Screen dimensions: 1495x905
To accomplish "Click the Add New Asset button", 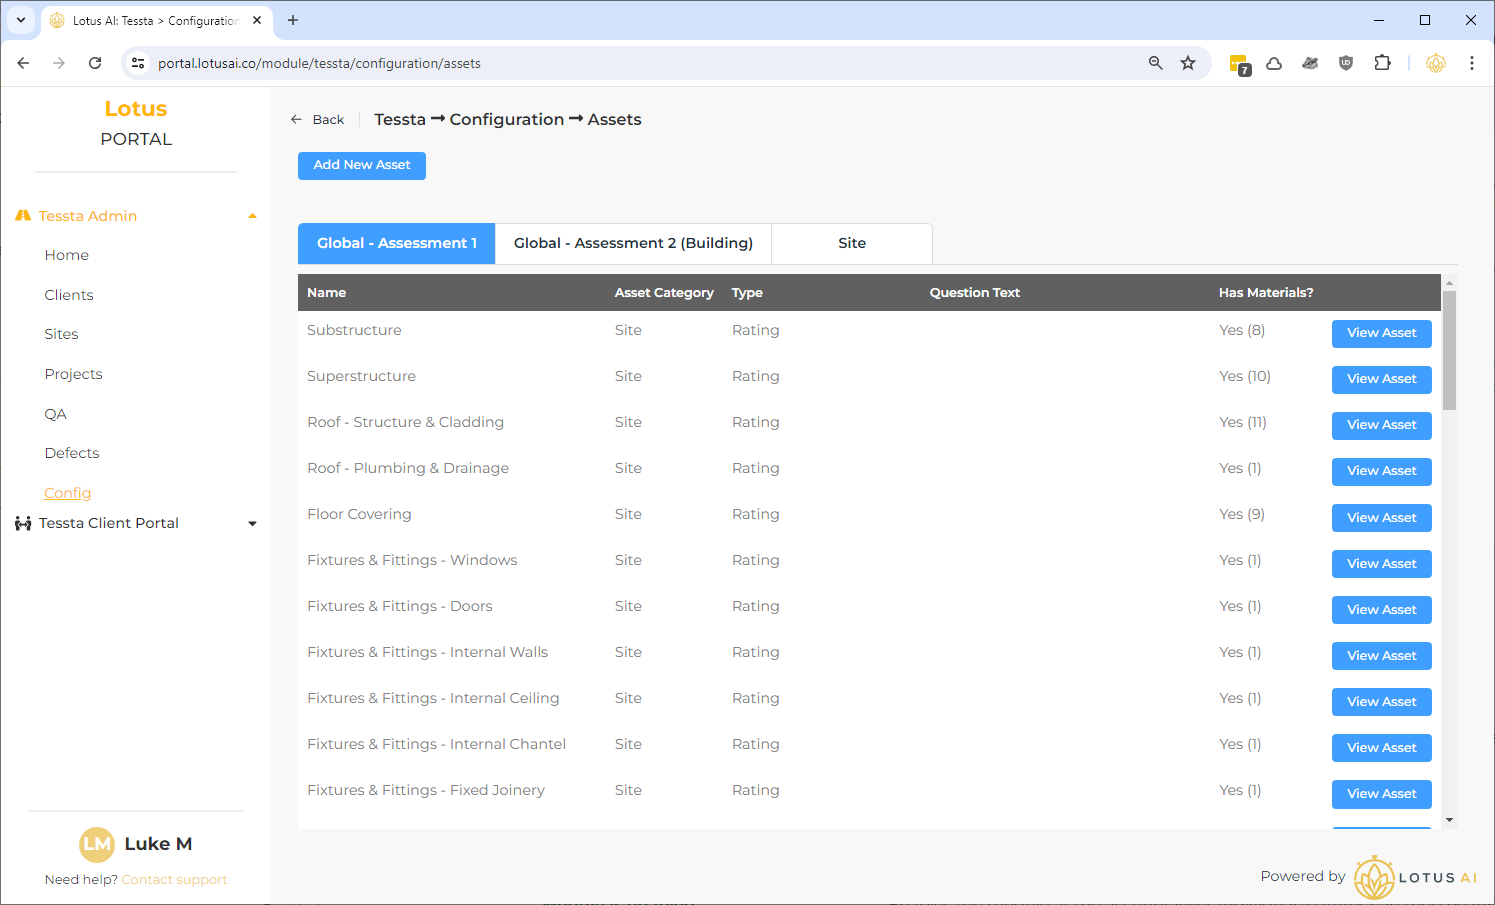I will click(x=362, y=165).
